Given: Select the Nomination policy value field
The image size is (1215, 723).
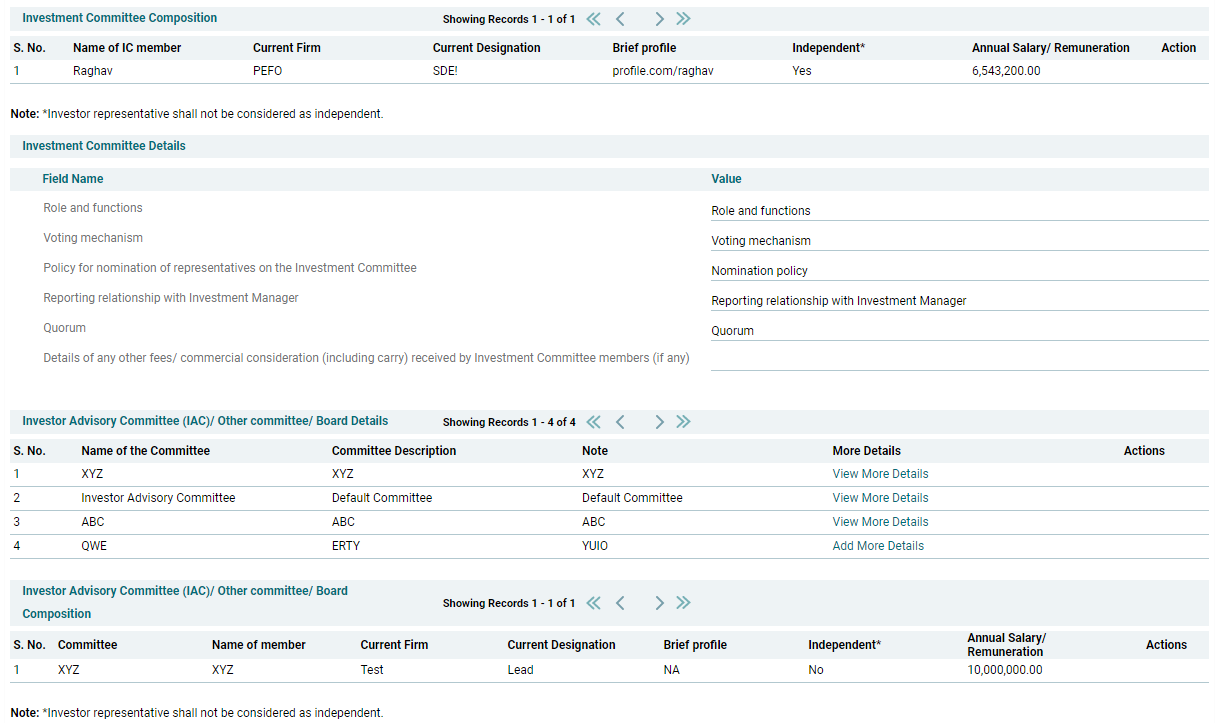Looking at the screenshot, I should pyautogui.click(x=958, y=271).
